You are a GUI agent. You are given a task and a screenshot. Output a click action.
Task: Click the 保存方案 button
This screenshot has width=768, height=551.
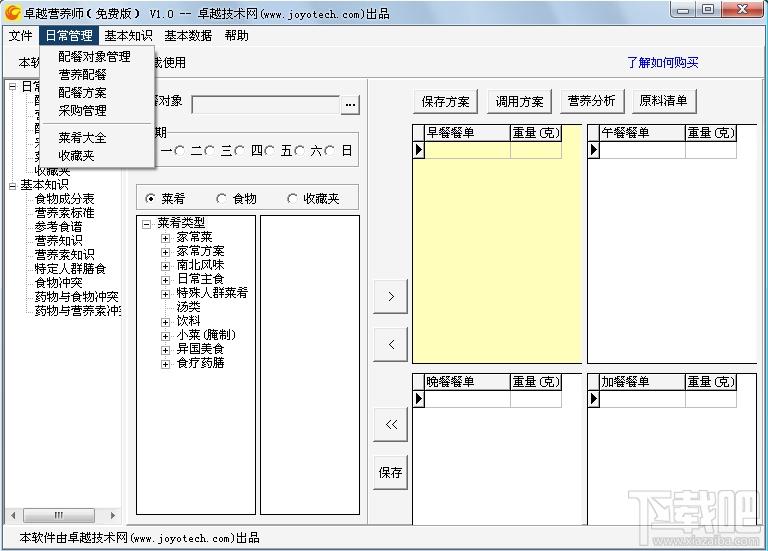[445, 101]
